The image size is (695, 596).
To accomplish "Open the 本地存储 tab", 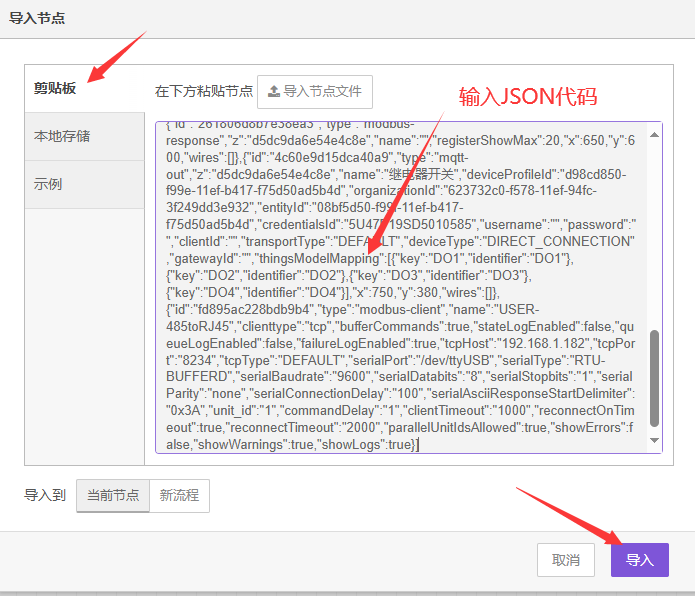I will (x=62, y=136).
